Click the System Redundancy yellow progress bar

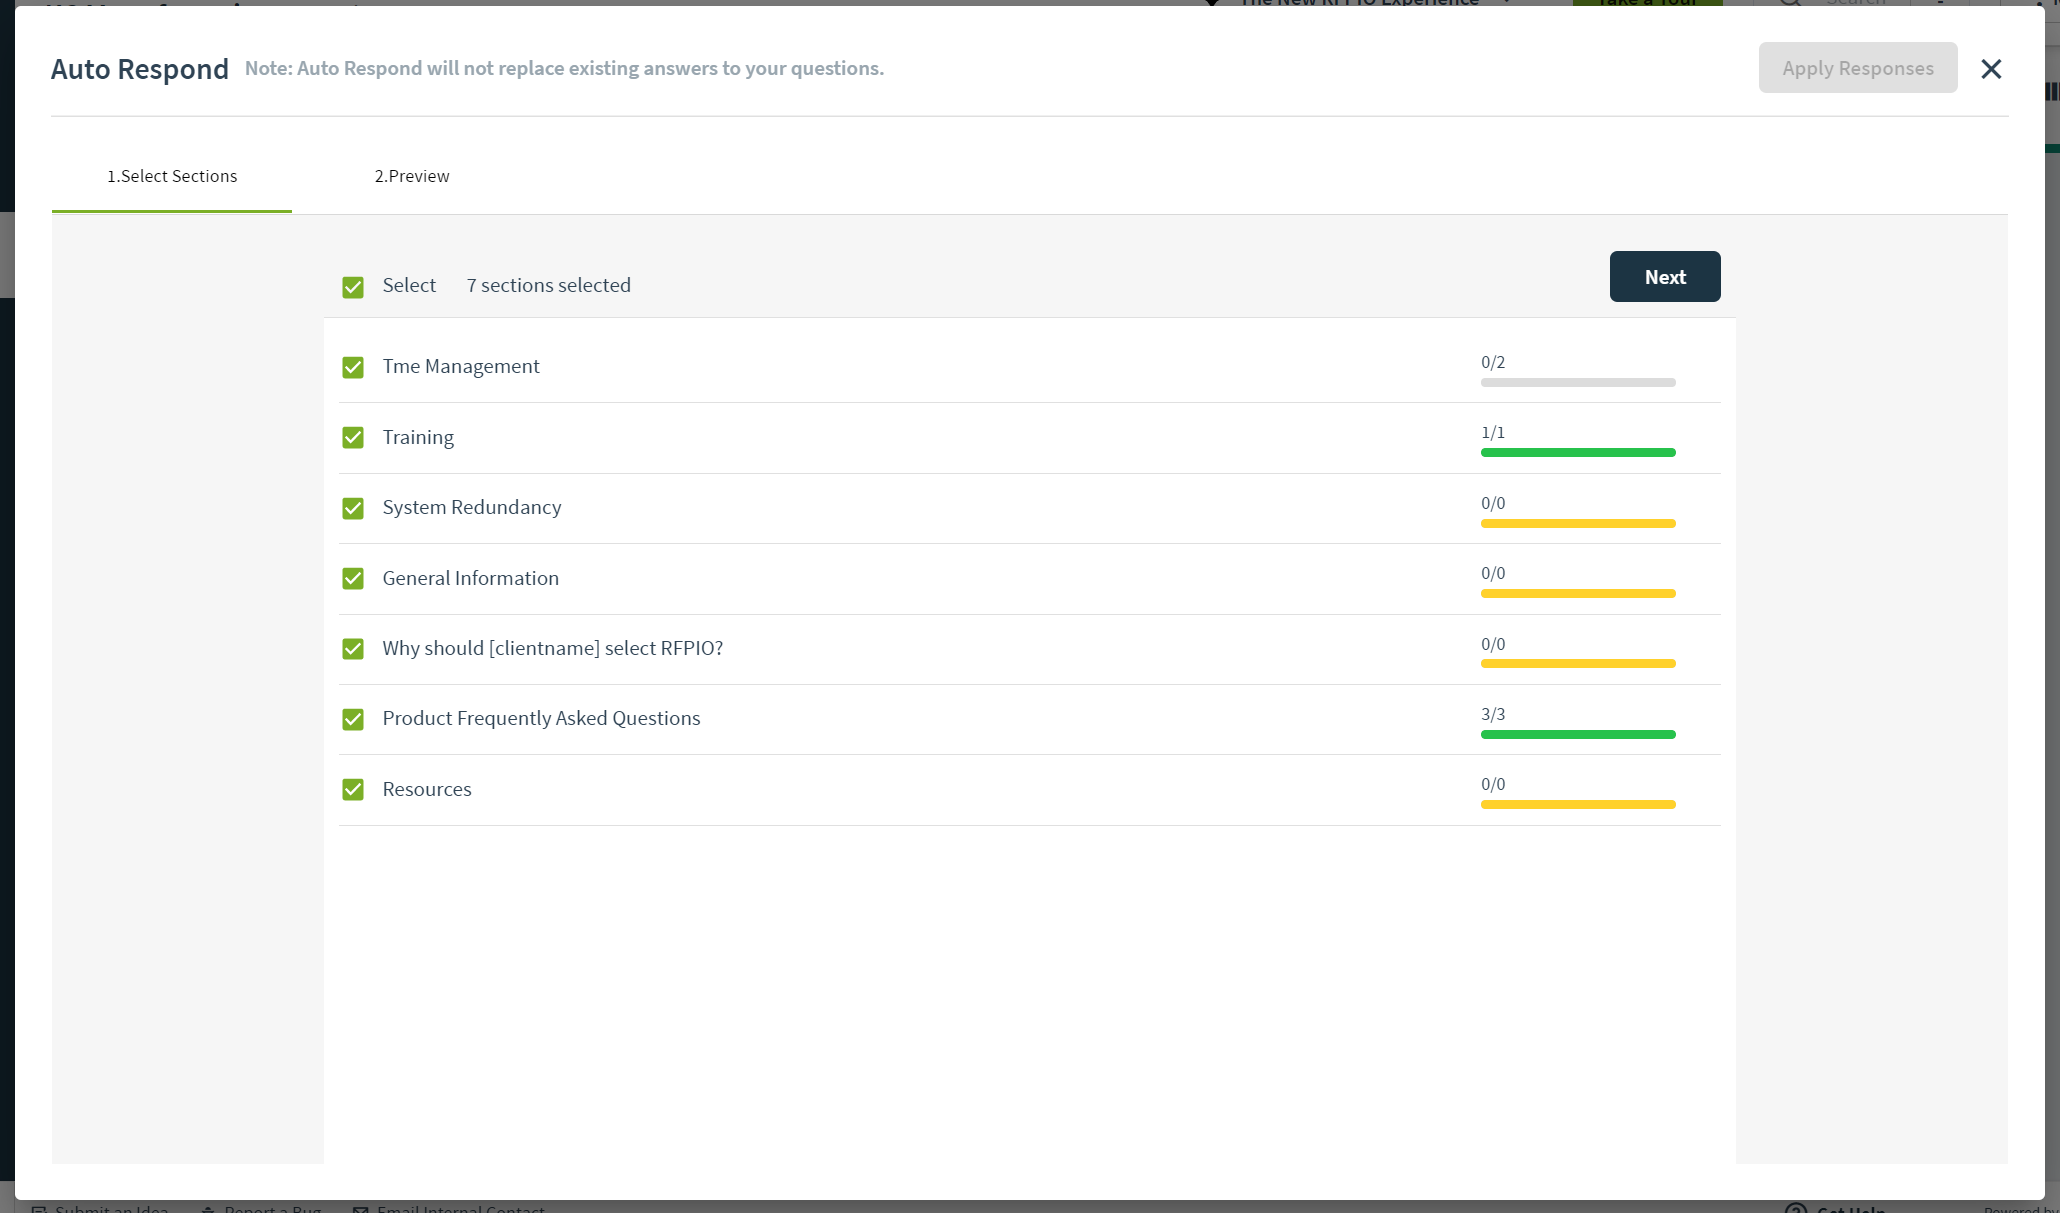click(1578, 523)
